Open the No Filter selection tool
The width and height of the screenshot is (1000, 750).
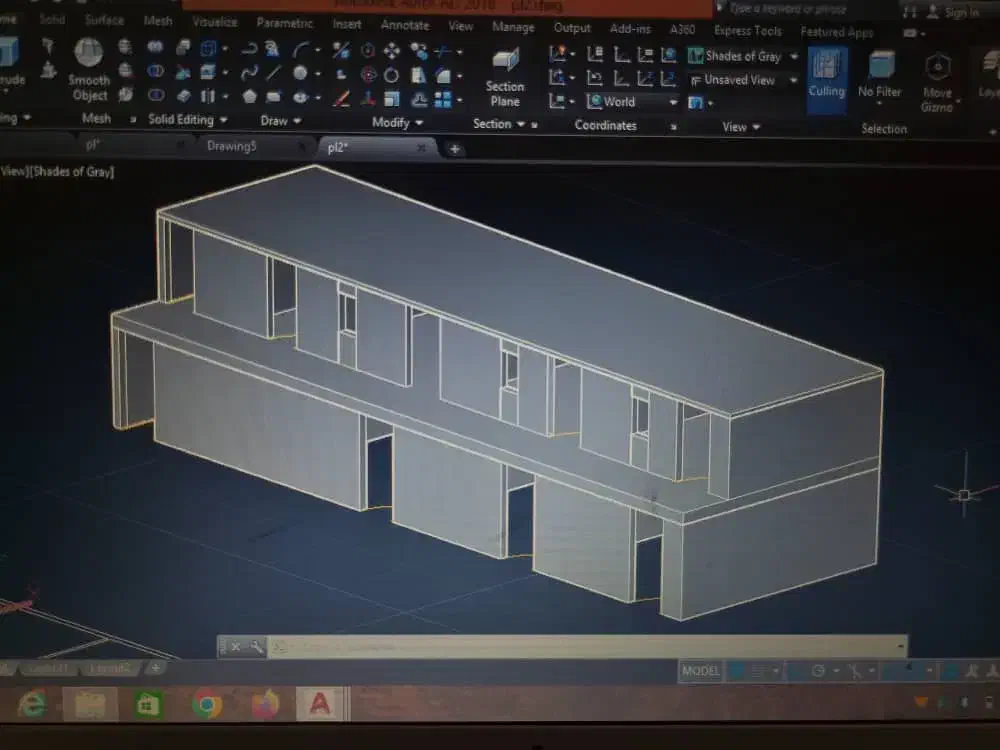pyautogui.click(x=880, y=75)
